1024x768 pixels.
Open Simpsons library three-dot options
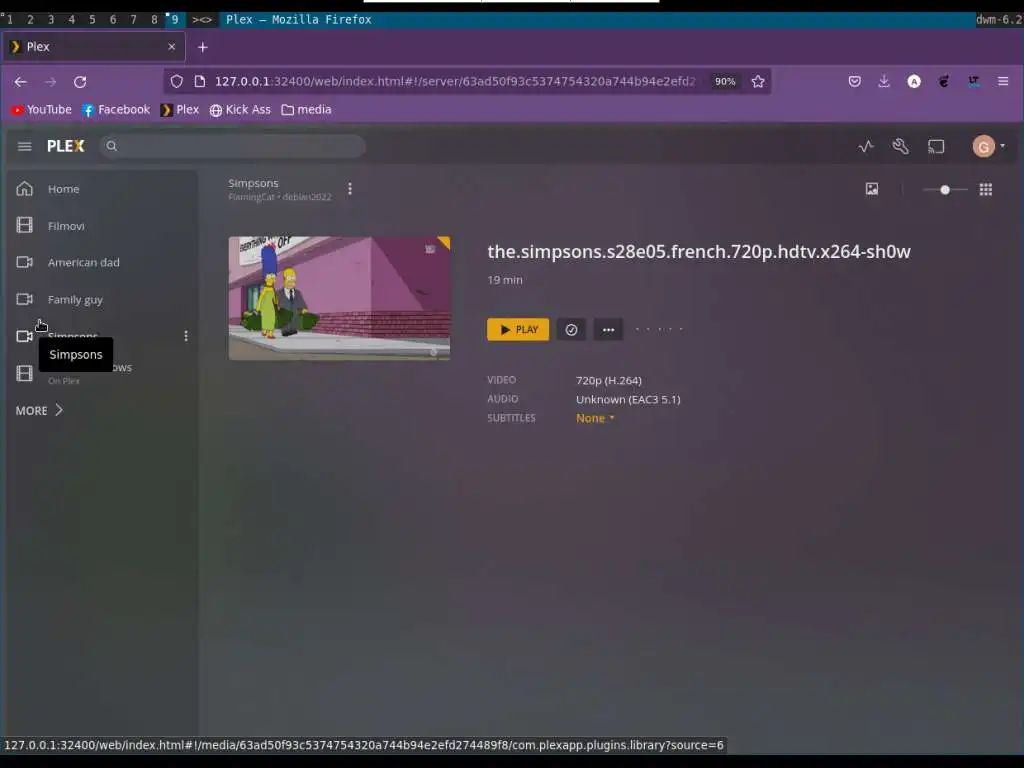[x=186, y=336]
